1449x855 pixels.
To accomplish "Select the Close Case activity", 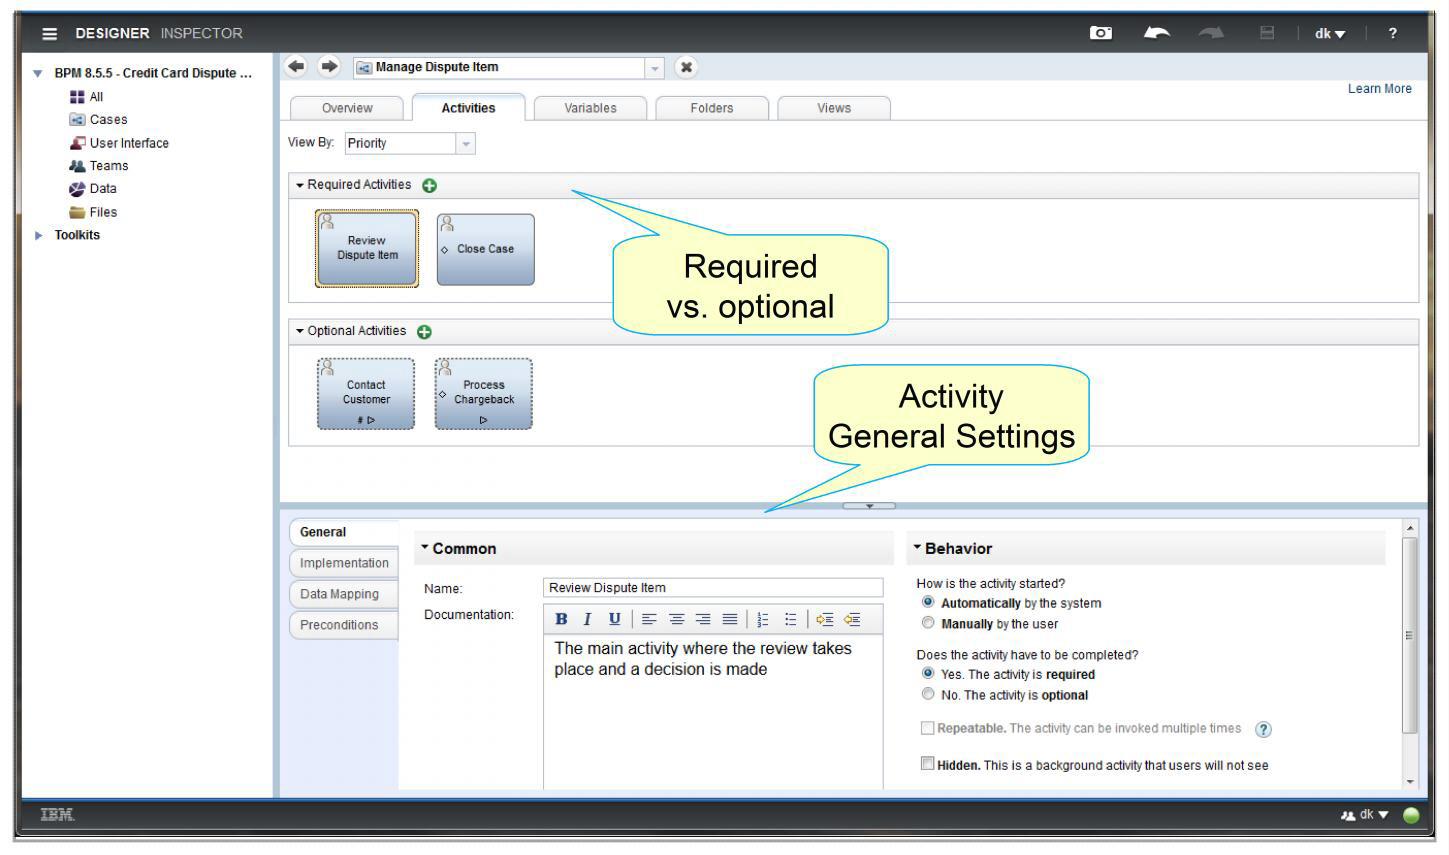I will click(x=485, y=250).
